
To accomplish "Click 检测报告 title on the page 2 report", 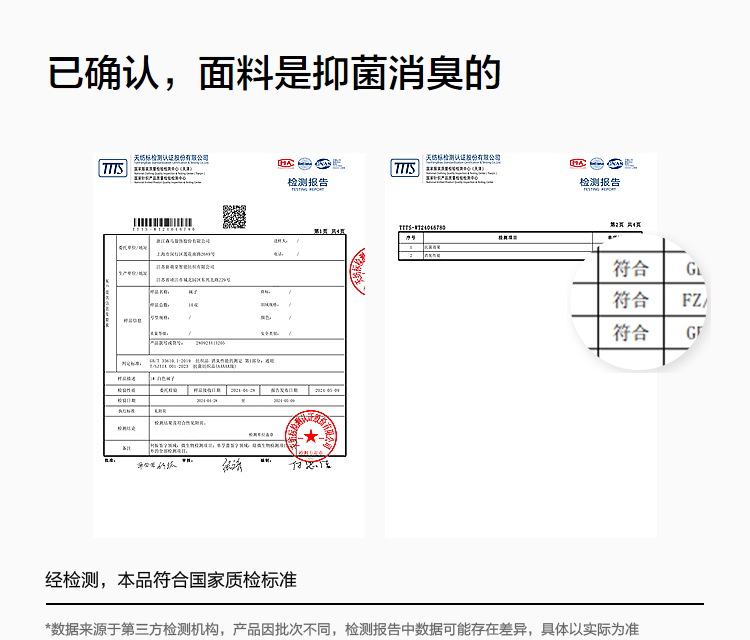I will [x=600, y=182].
